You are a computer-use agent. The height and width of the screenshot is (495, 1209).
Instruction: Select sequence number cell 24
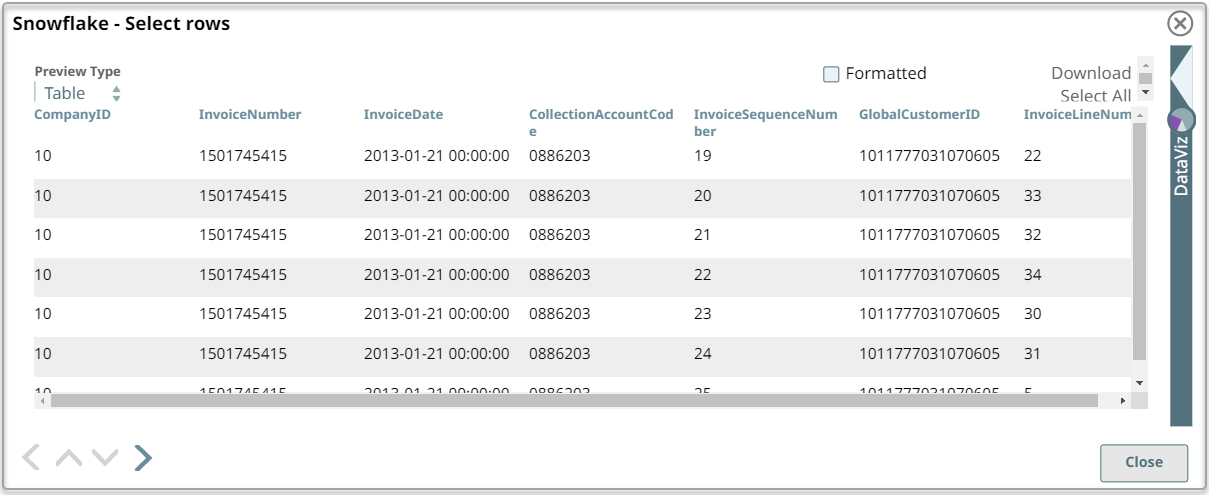pos(703,353)
